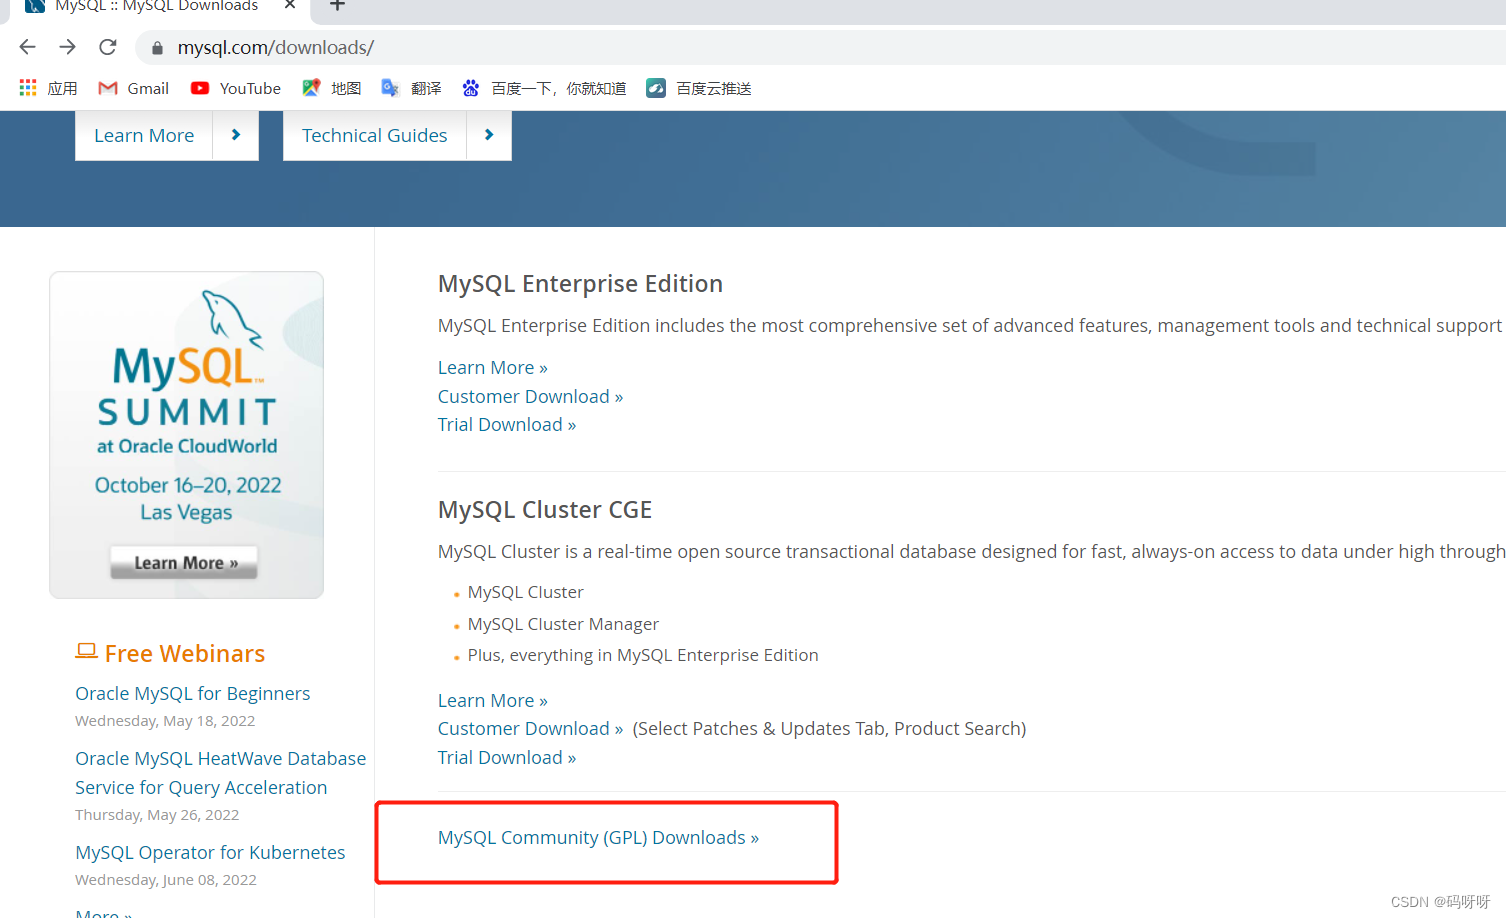
Task: Click the MySQL Cluster CGE heading
Action: click(545, 510)
